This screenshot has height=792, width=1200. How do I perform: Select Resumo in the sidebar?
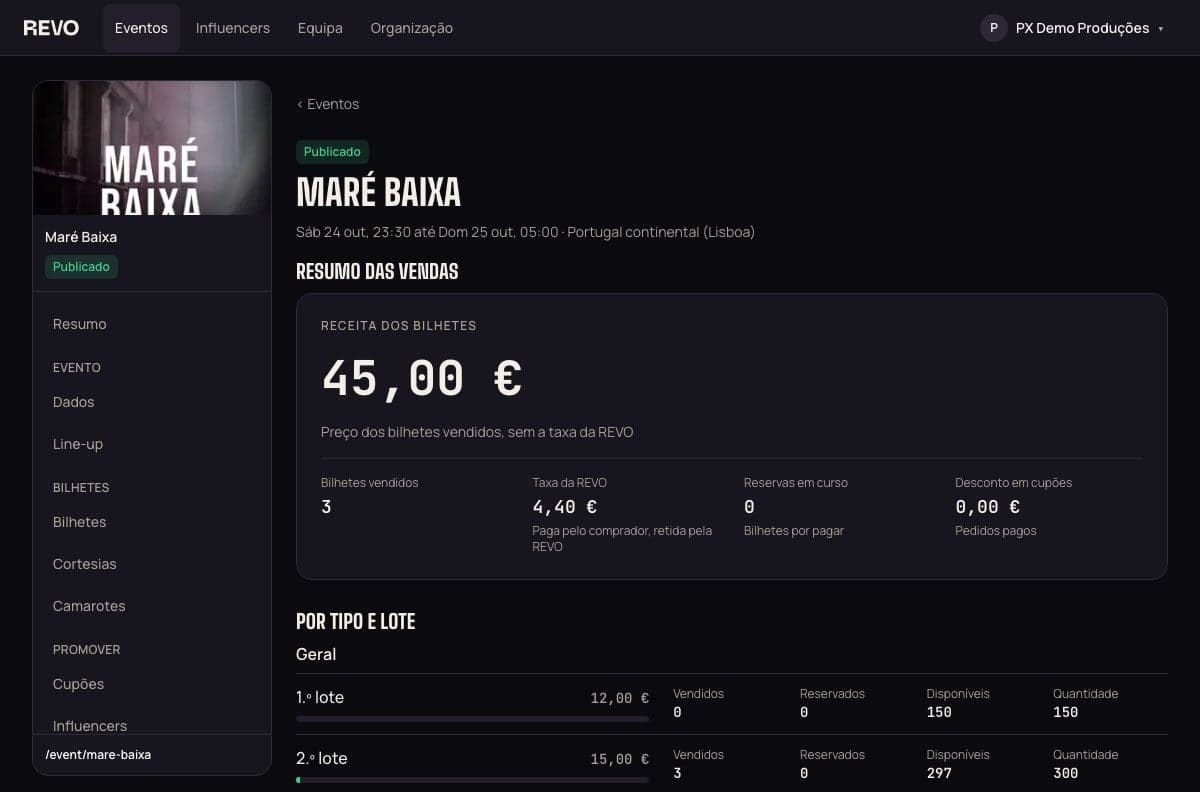pyautogui.click(x=152, y=324)
